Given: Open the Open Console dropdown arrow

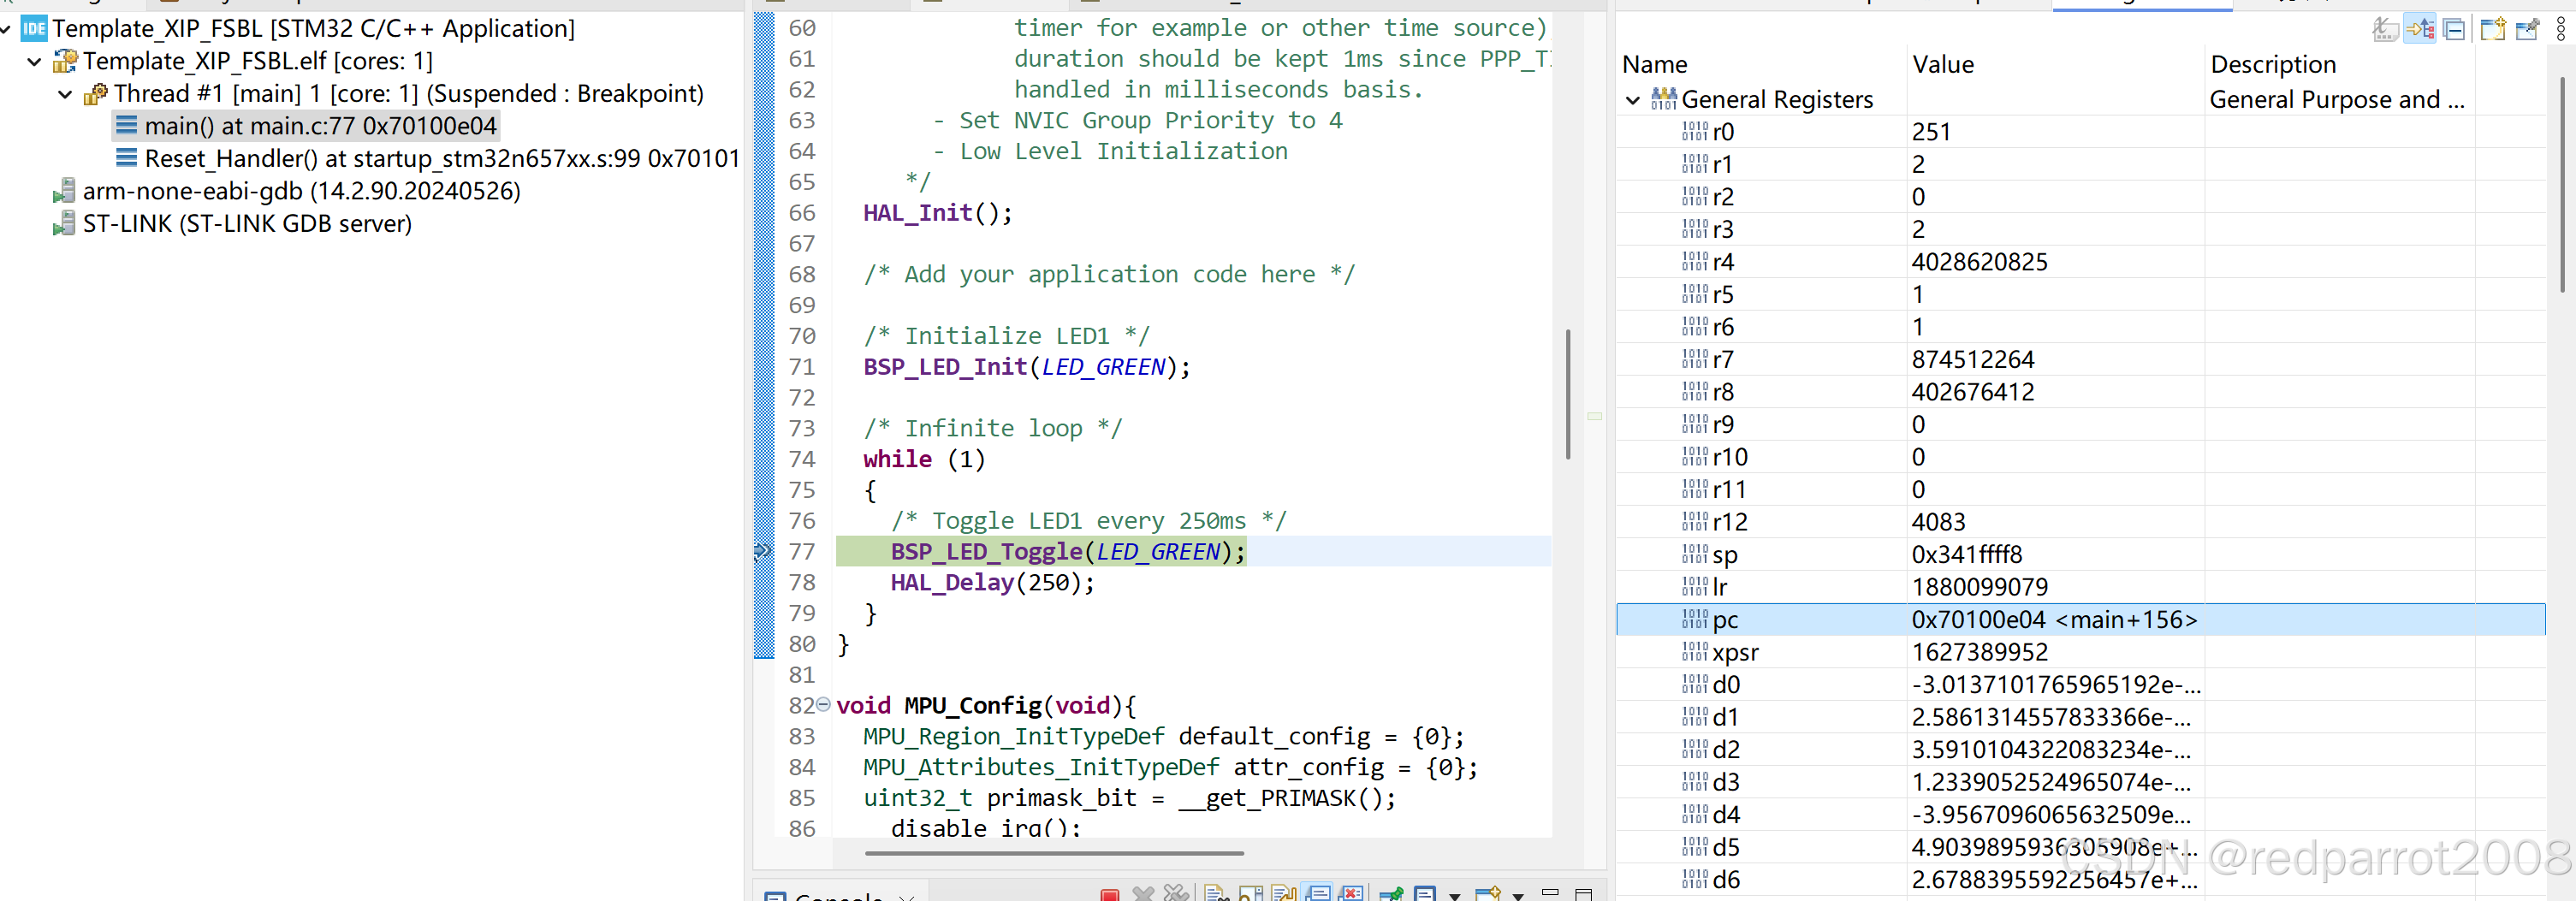Looking at the screenshot, I should 1518,896.
